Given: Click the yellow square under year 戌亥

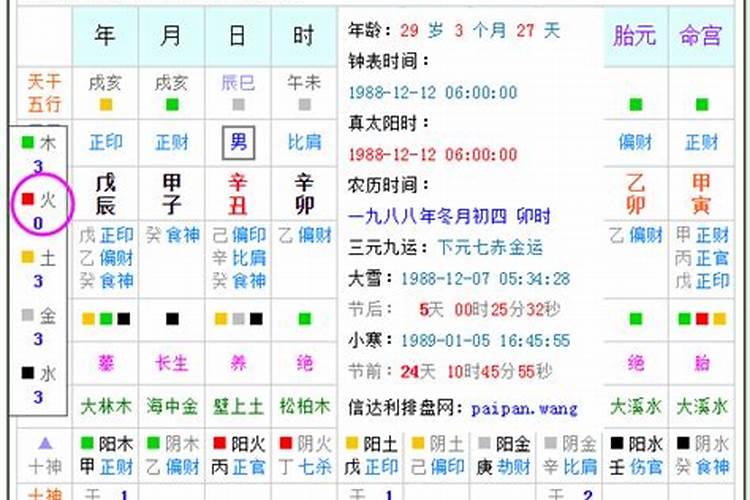Looking at the screenshot, I should pos(106,104).
